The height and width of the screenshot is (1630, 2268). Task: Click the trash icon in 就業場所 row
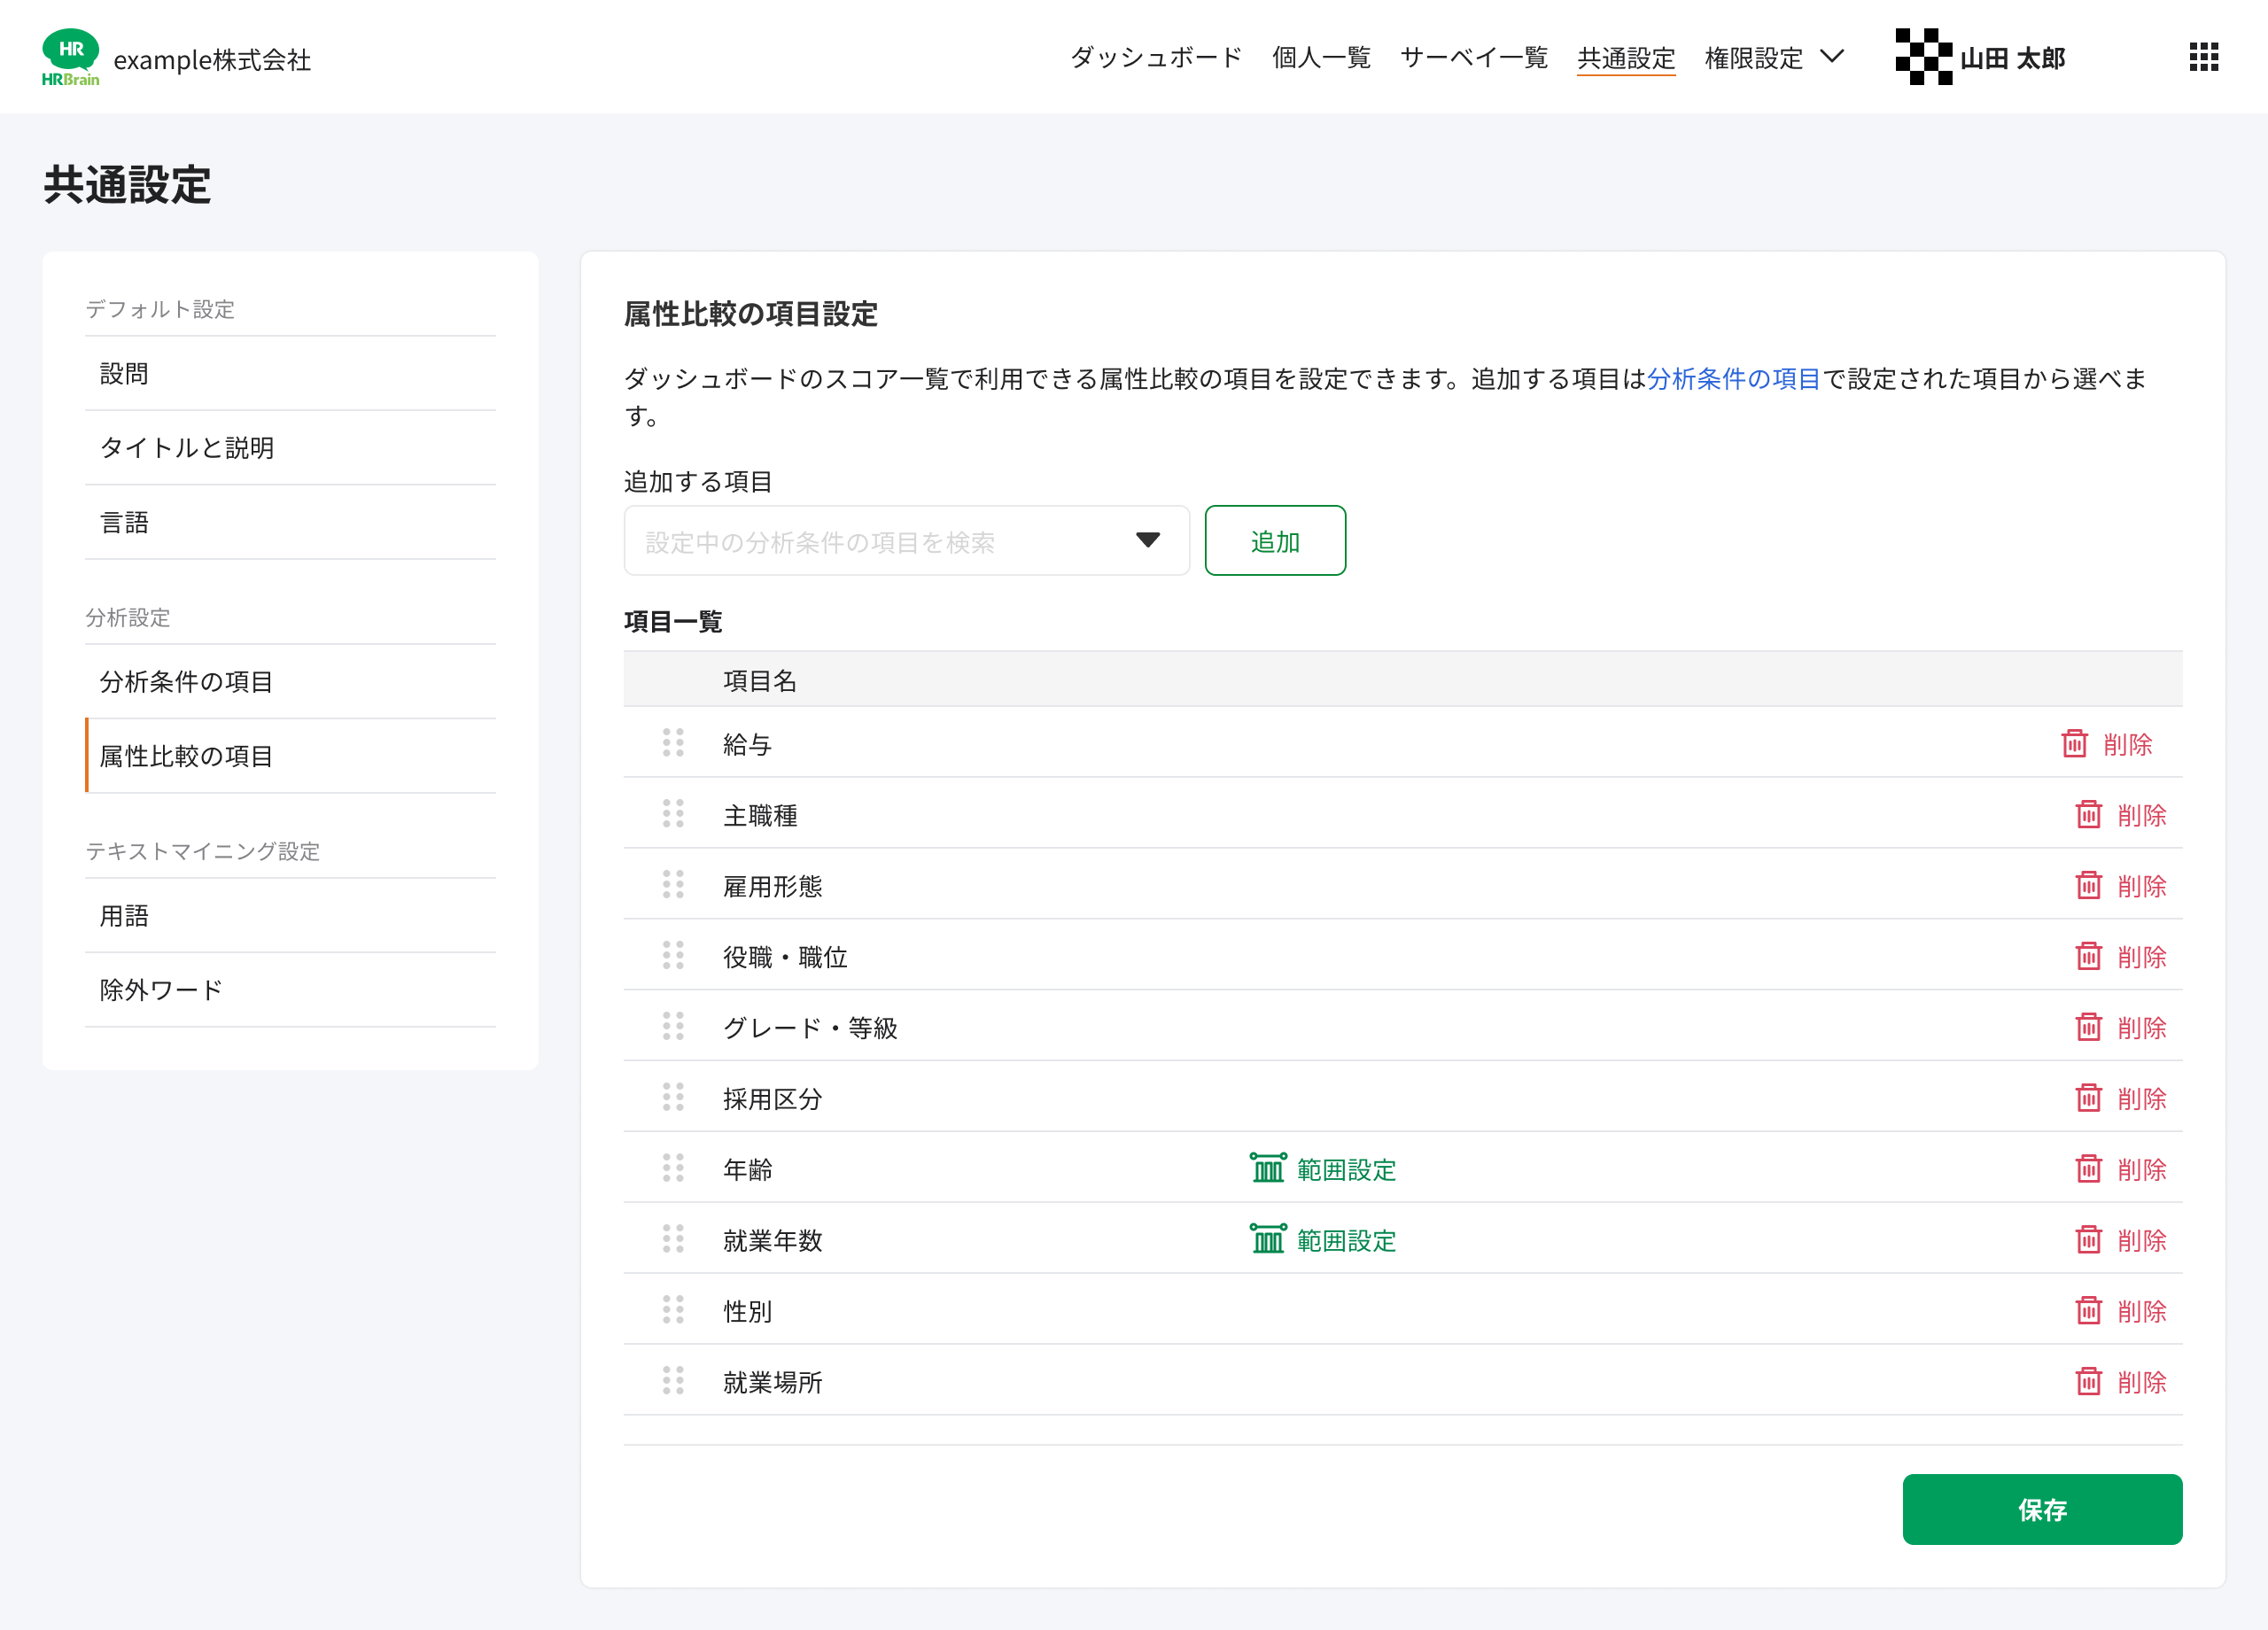click(x=2088, y=1381)
